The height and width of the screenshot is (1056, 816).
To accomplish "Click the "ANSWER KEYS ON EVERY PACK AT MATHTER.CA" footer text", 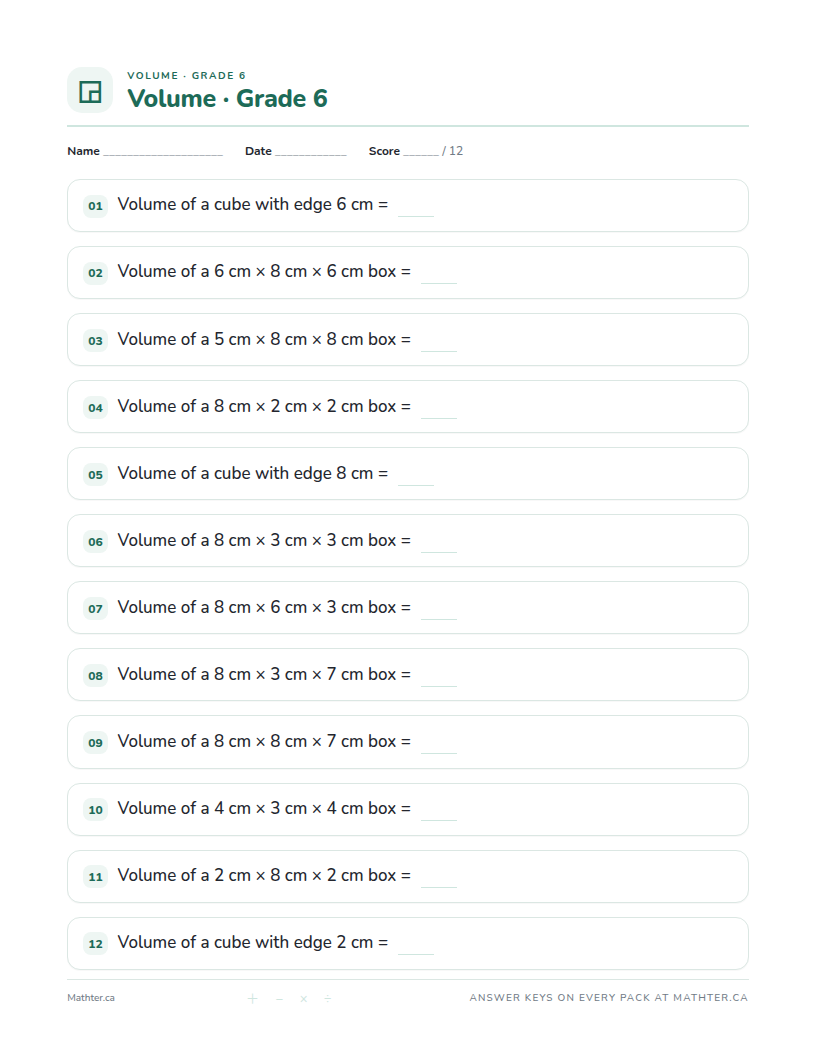I will [x=609, y=997].
